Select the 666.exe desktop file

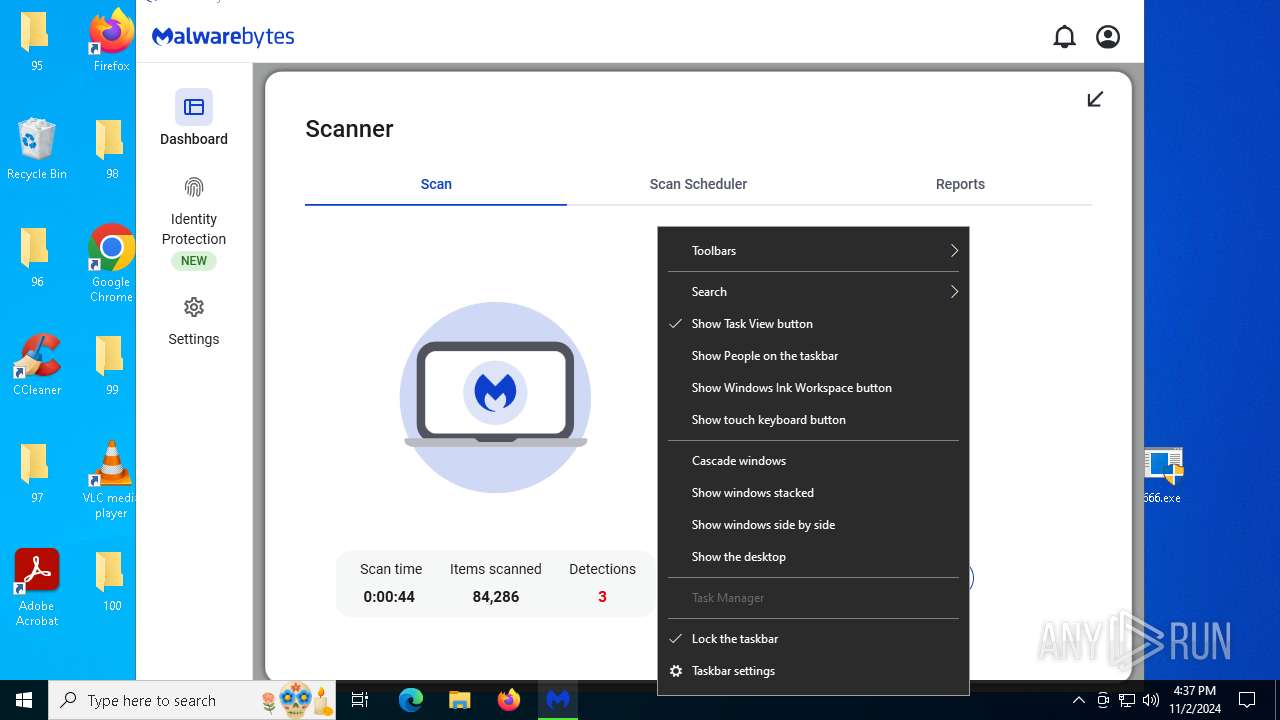coord(1163,475)
